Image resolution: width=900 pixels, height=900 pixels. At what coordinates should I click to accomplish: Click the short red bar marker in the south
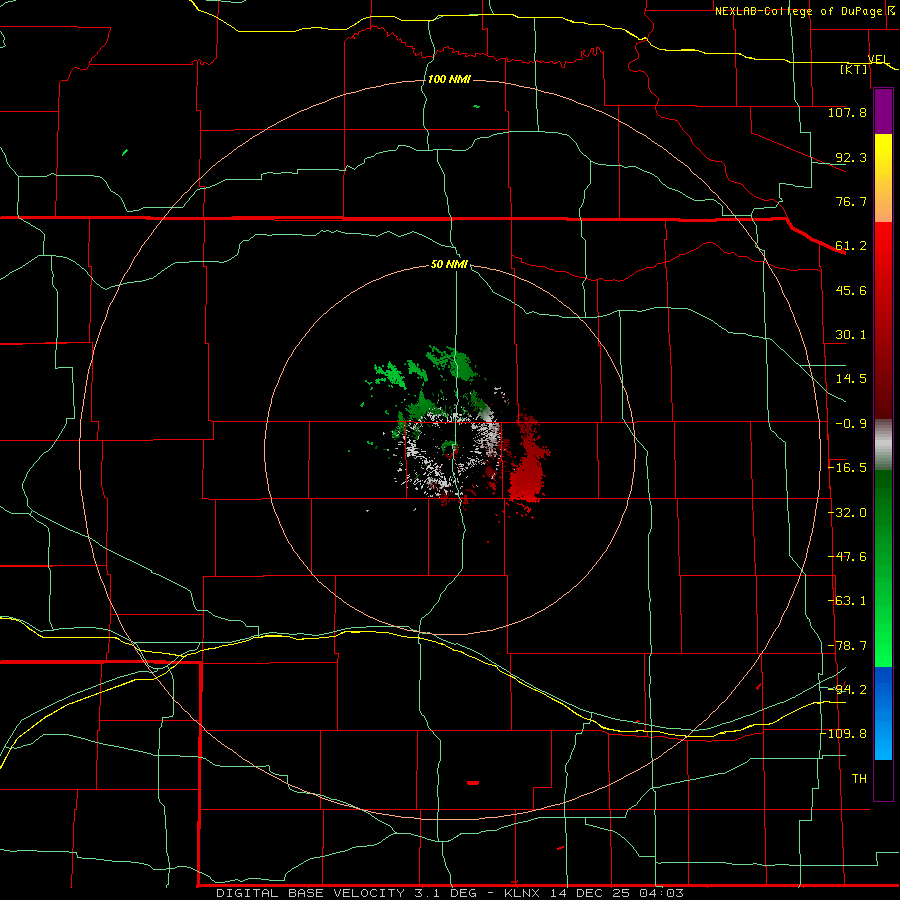click(473, 782)
